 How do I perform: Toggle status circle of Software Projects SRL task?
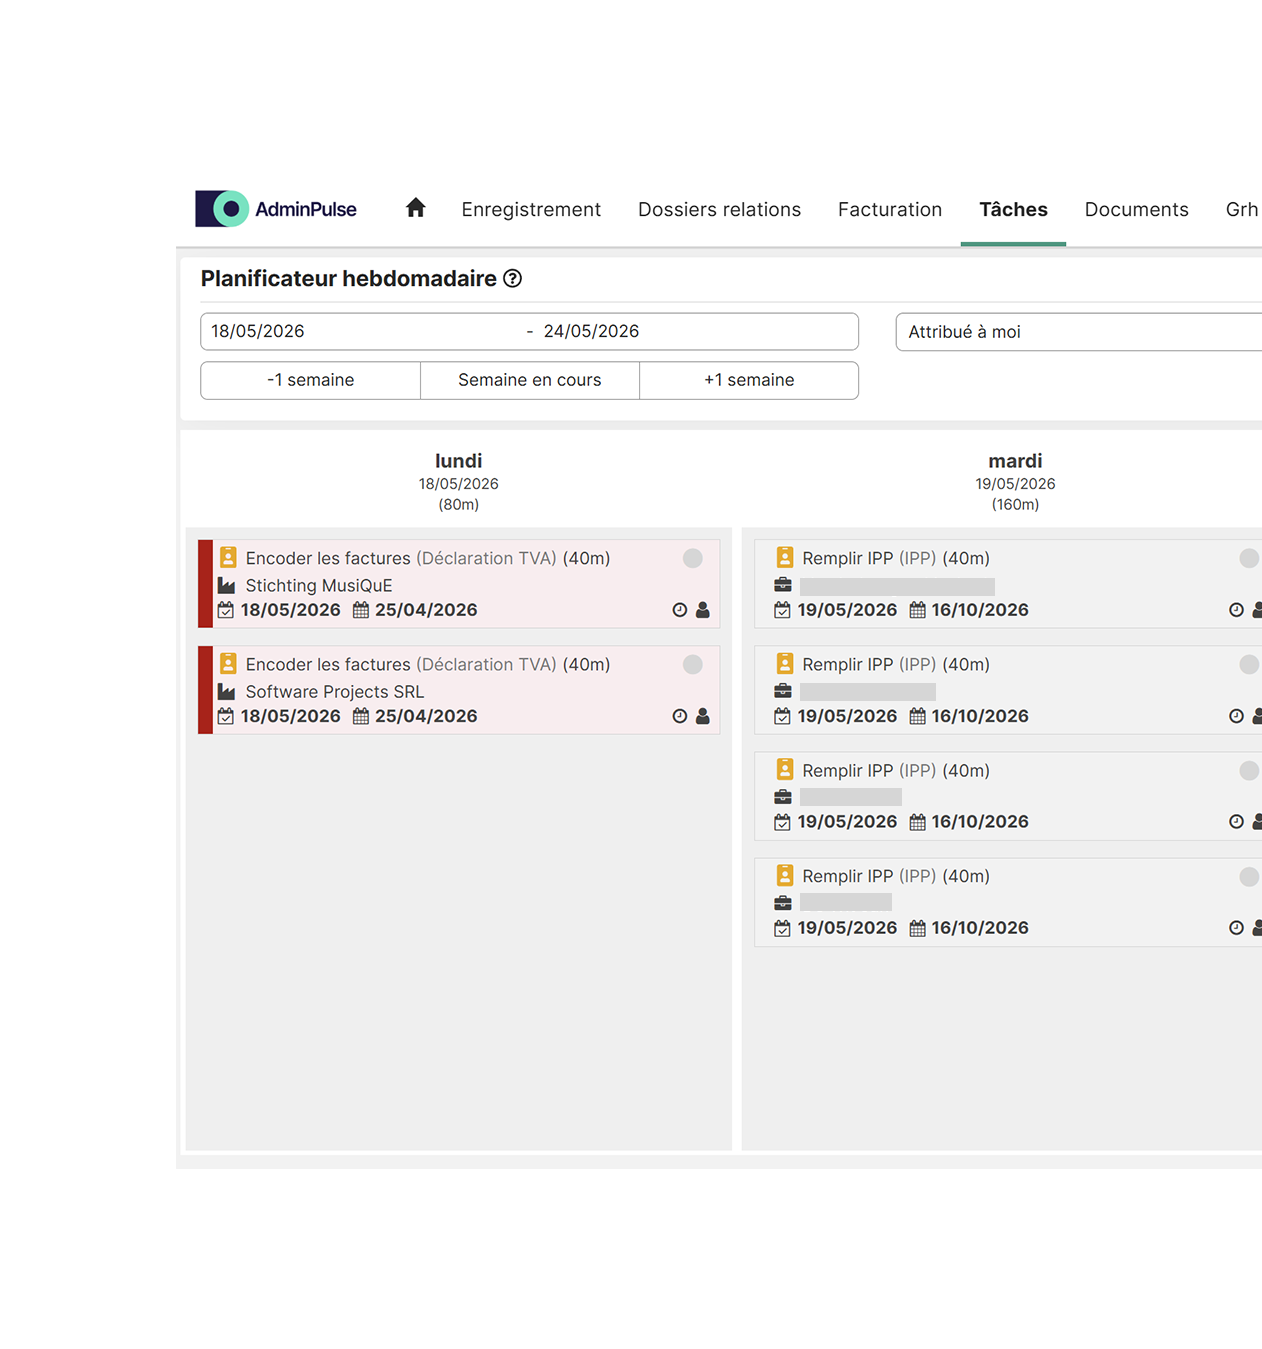(x=693, y=664)
